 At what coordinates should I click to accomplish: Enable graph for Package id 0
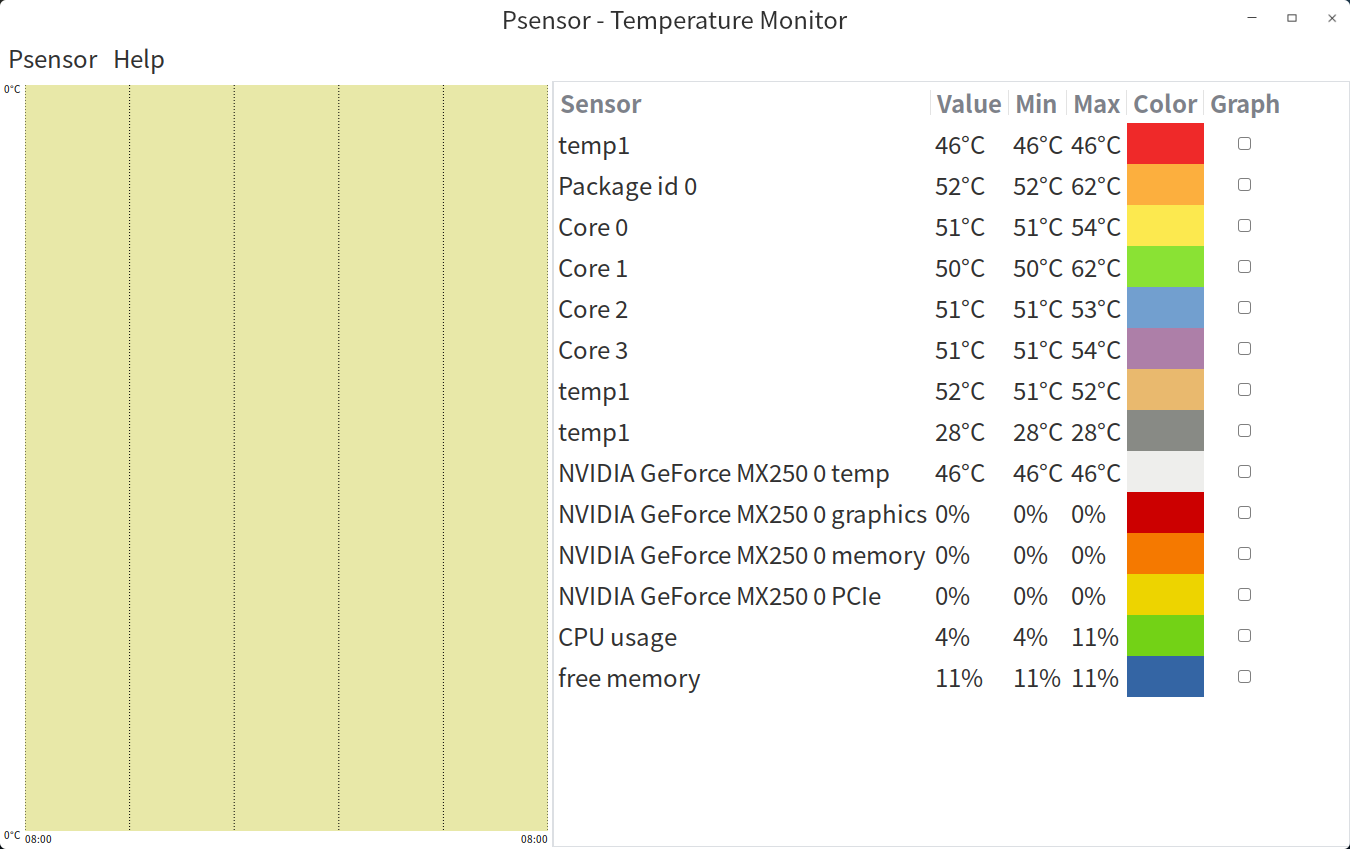click(1244, 185)
